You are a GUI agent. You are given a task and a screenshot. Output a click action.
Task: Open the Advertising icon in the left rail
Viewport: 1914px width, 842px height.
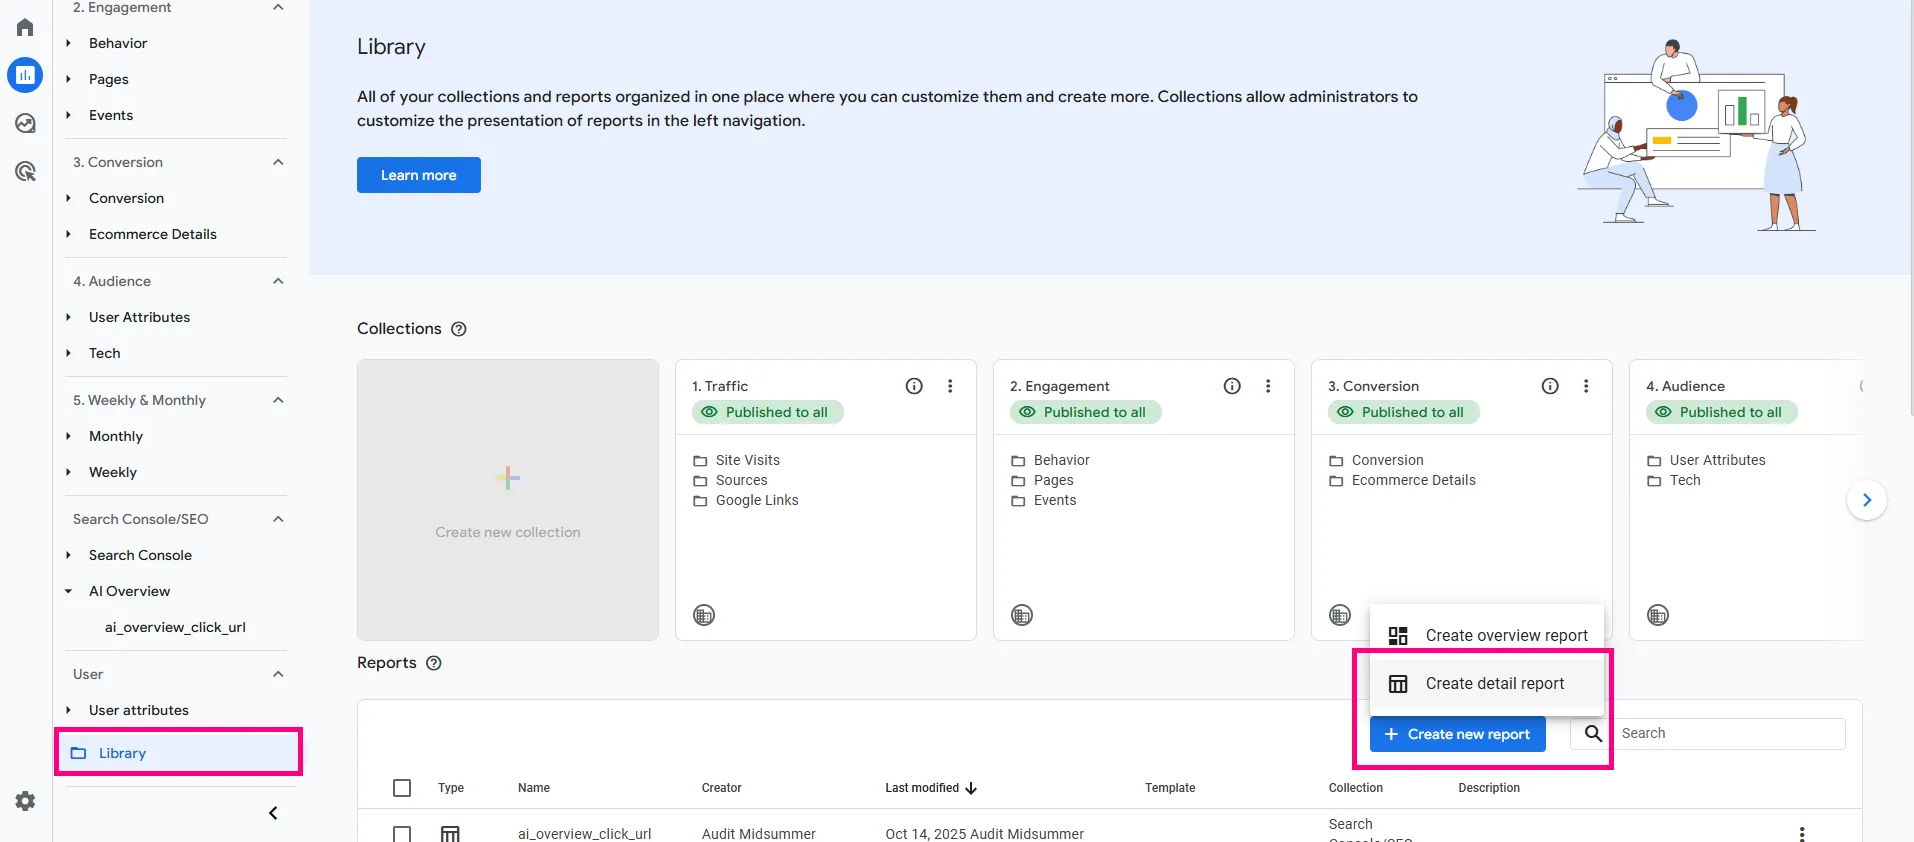[25, 171]
